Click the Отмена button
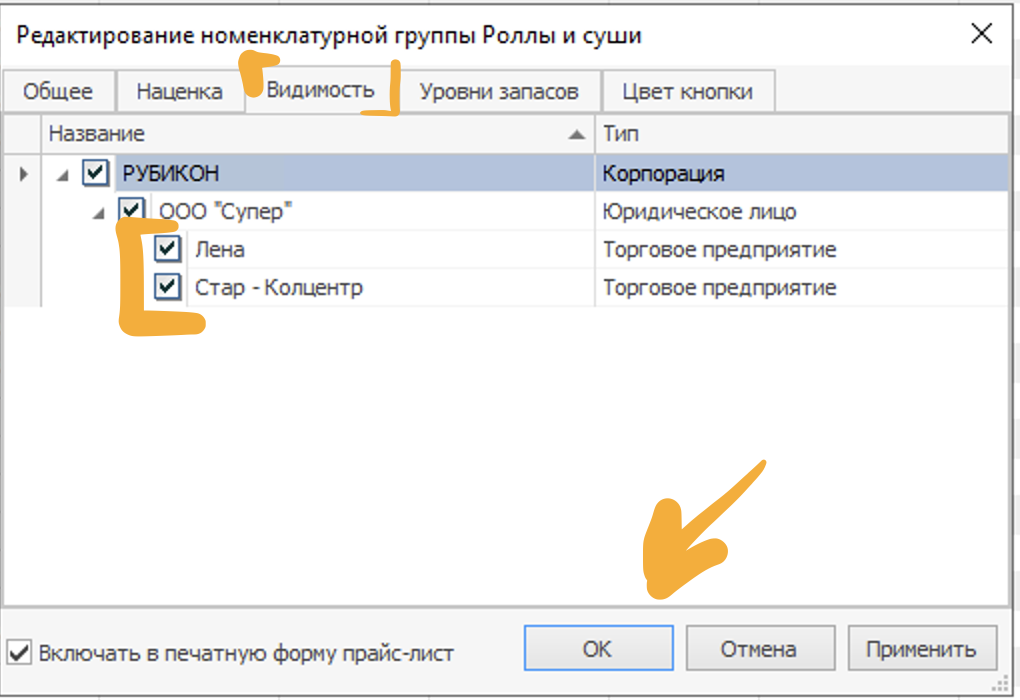This screenshot has width=1020, height=700. 758,649
